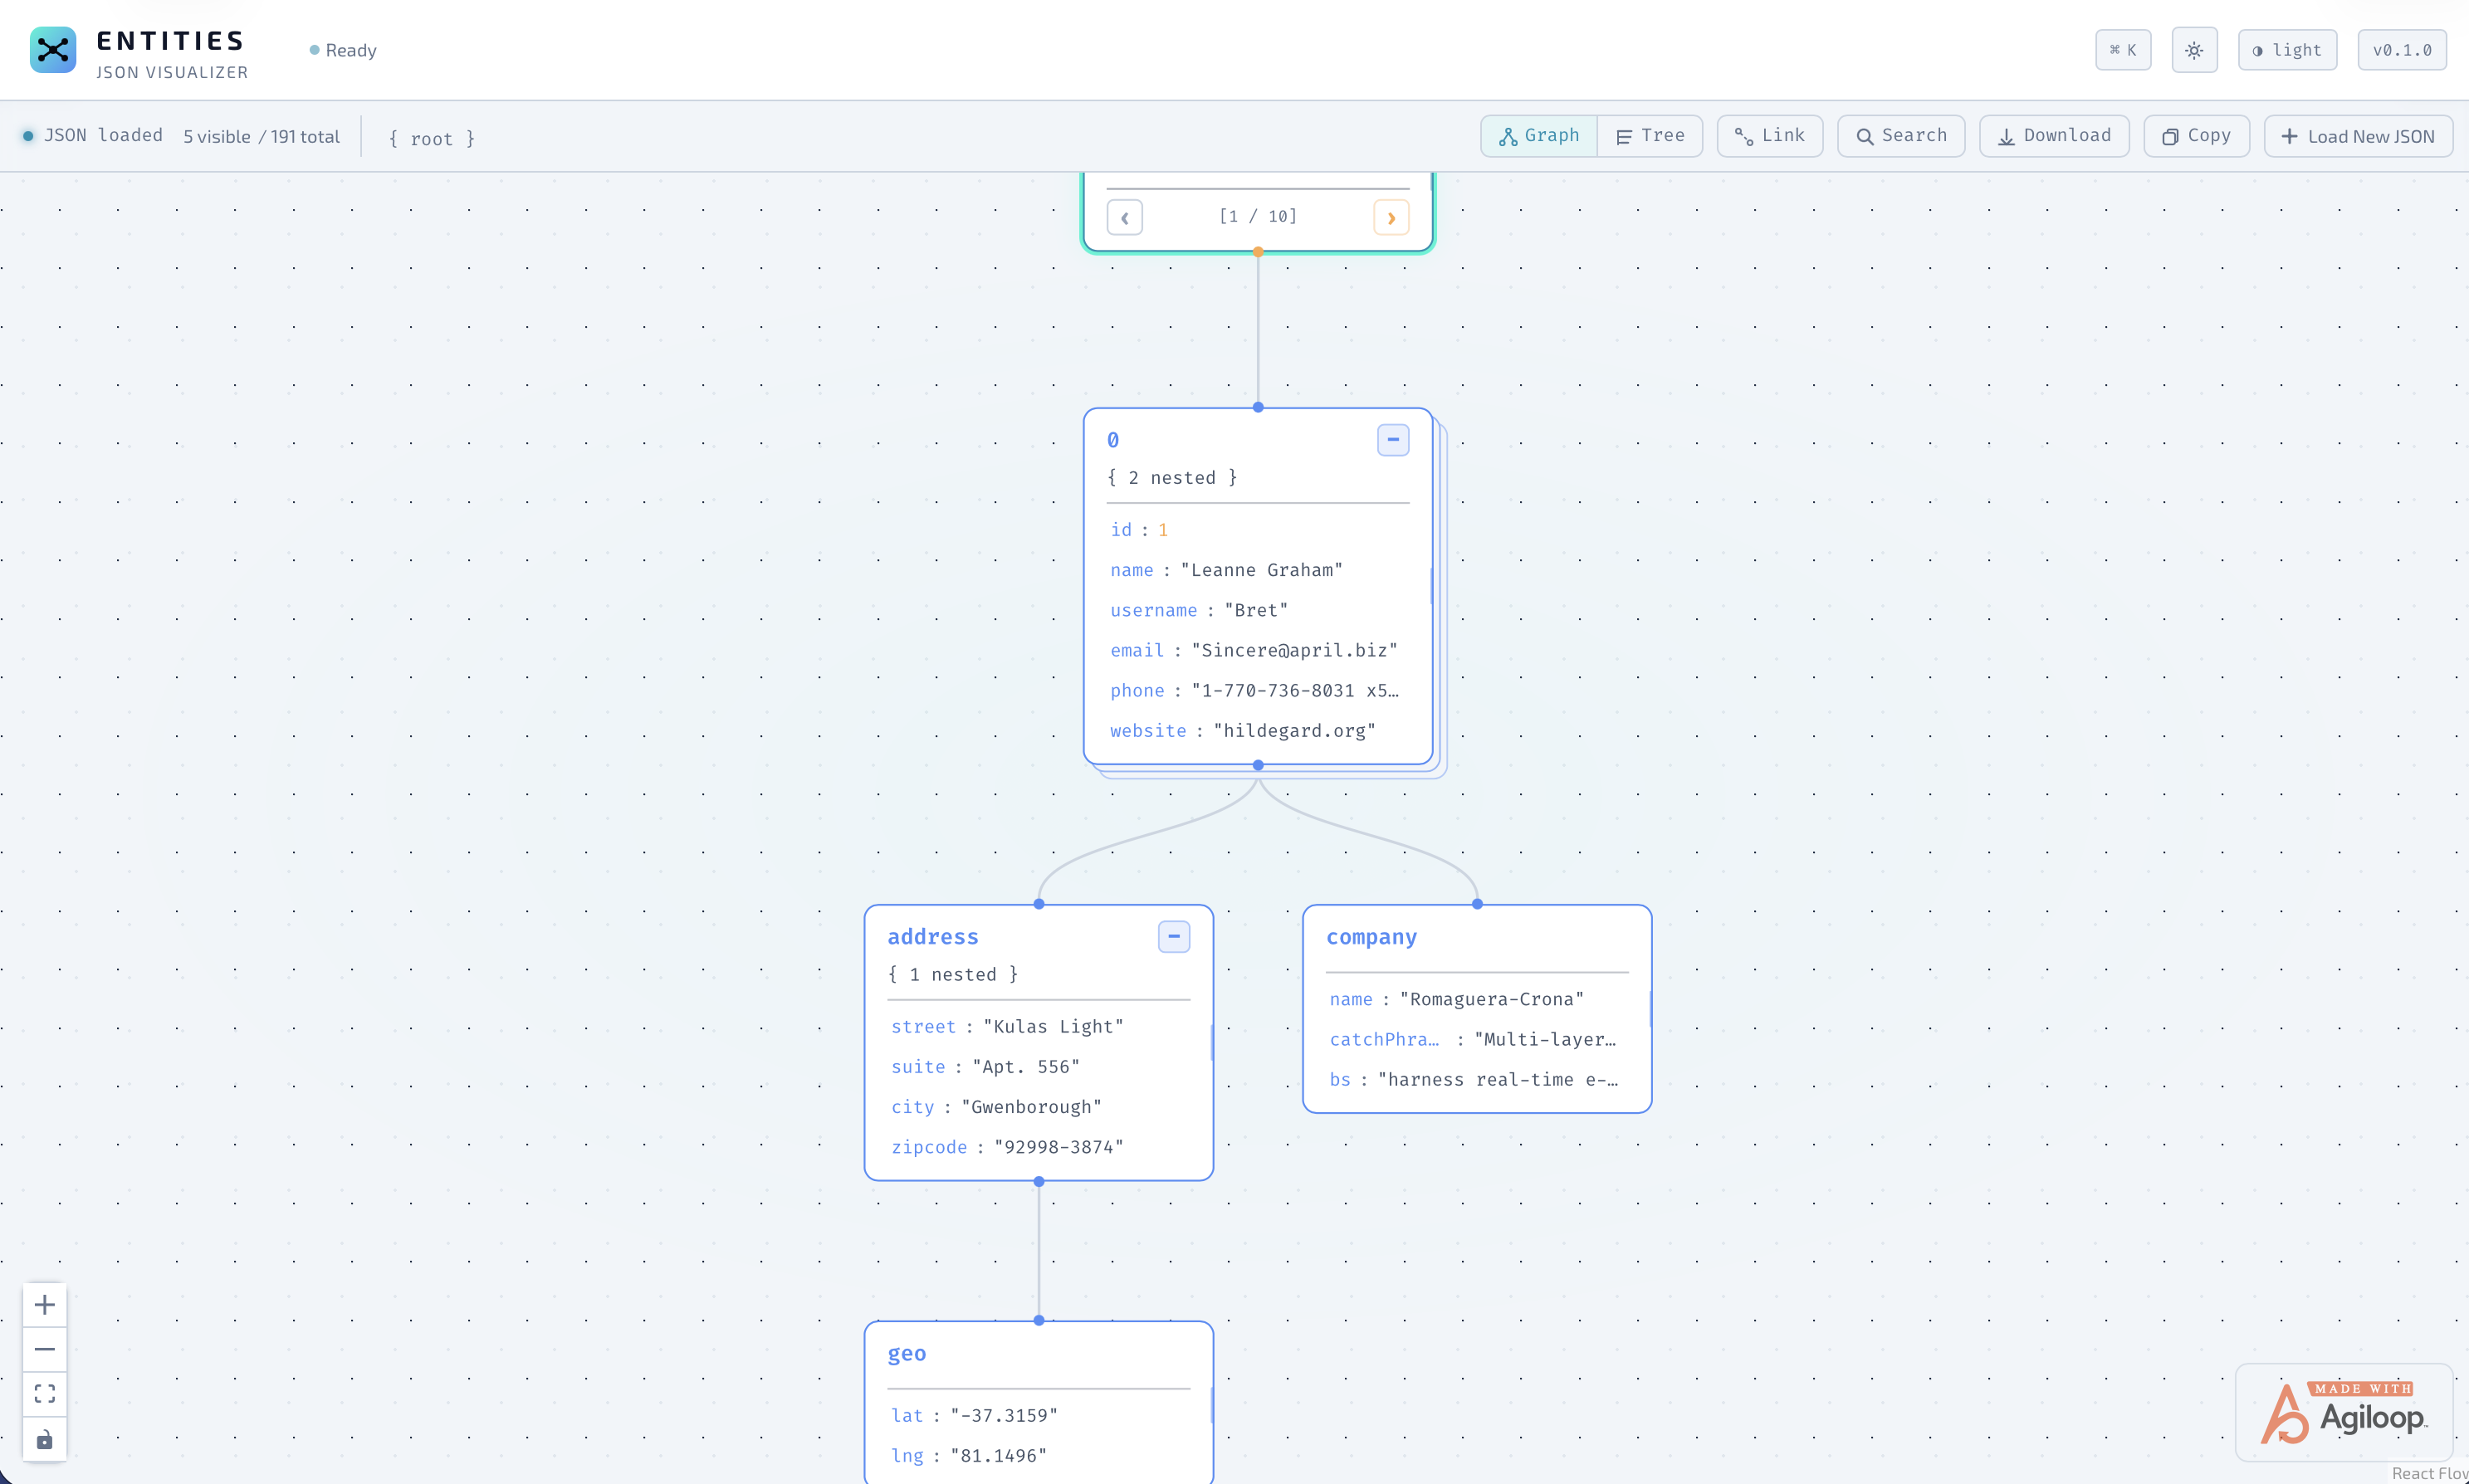This screenshot has width=2469, height=1484.
Task: Download the JSON file
Action: 2053,135
